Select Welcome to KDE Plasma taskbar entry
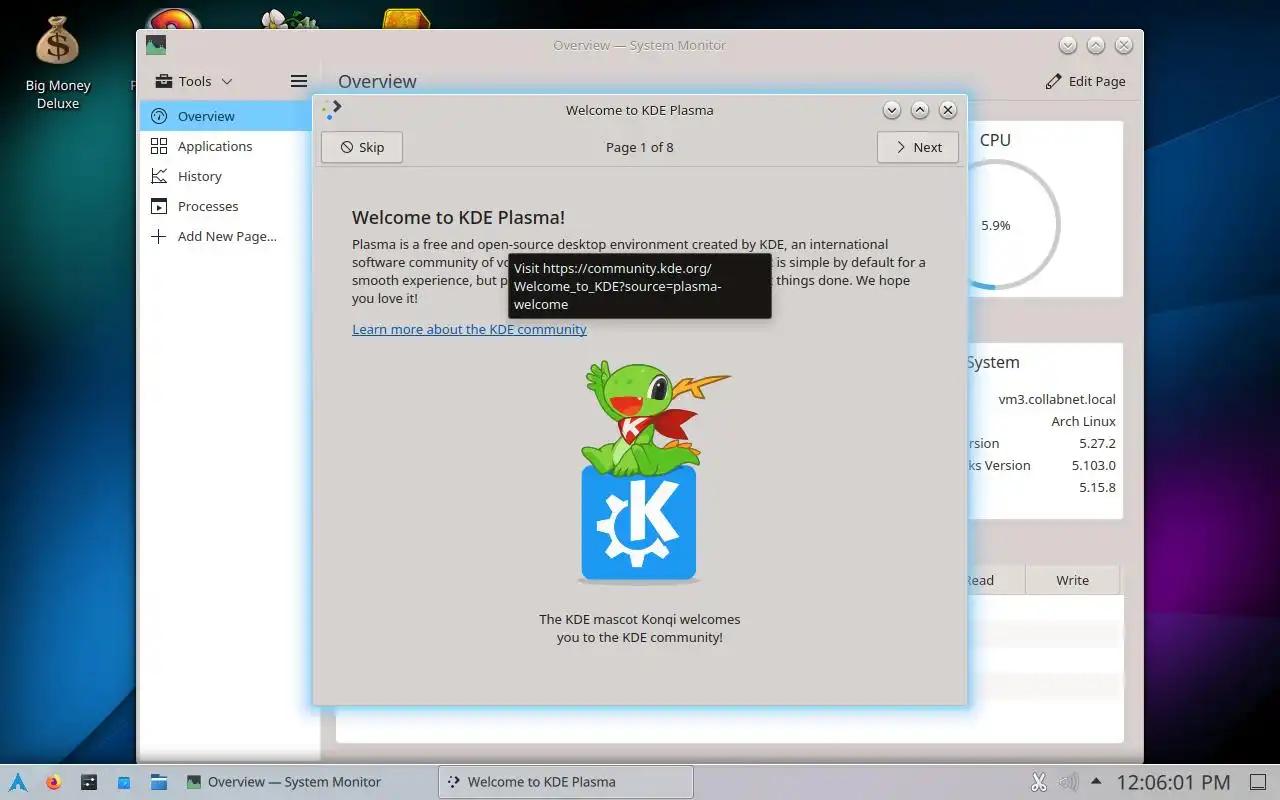Image resolution: width=1280 pixels, height=800 pixels. pyautogui.click(x=566, y=782)
